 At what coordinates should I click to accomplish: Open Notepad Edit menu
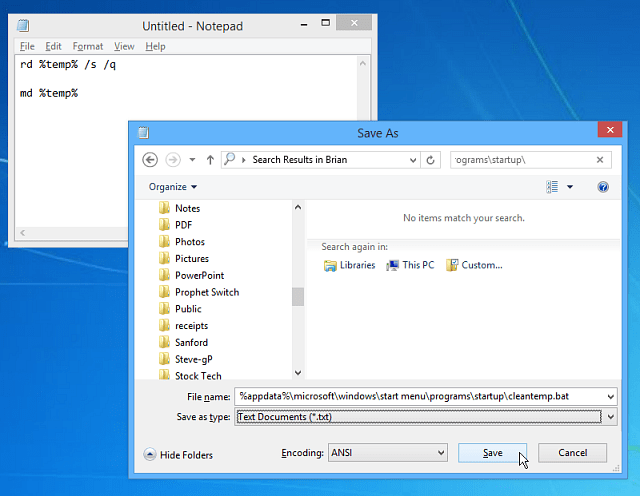tap(53, 46)
